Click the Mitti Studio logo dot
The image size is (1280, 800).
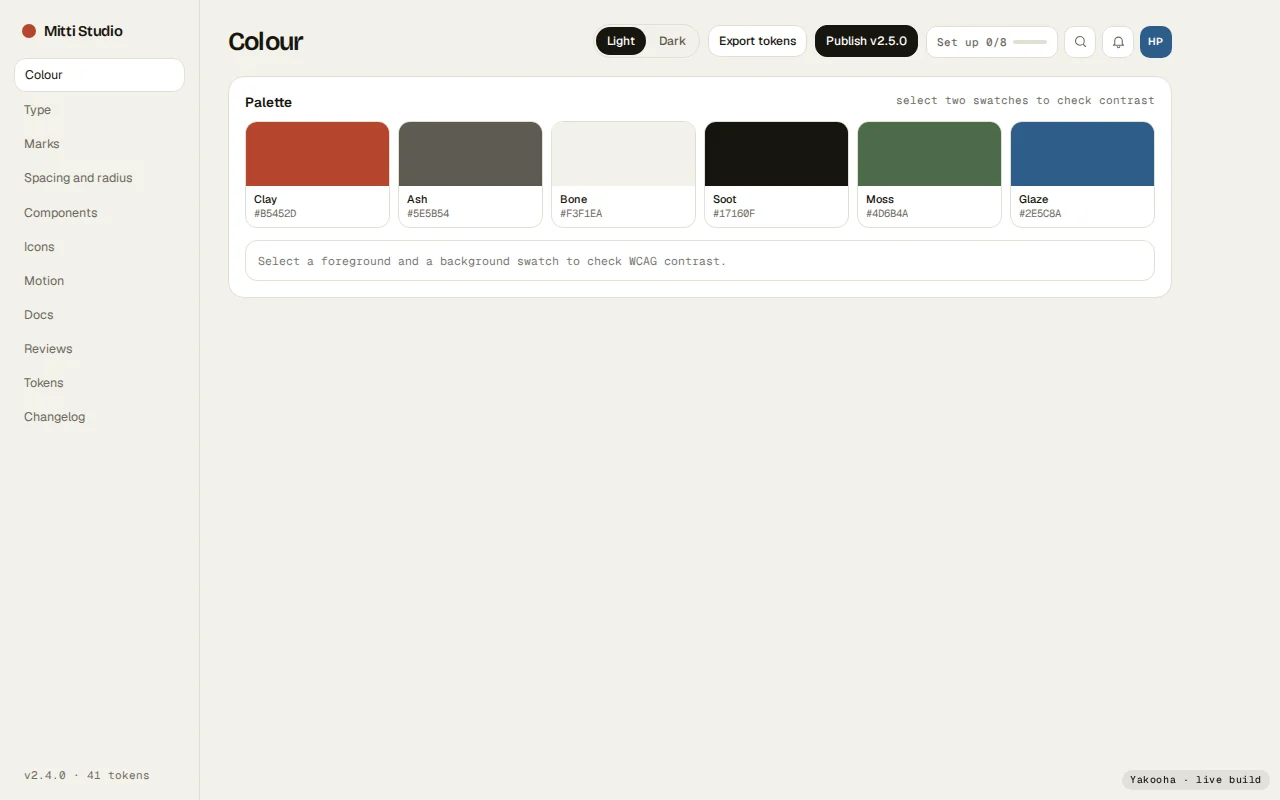tap(29, 31)
